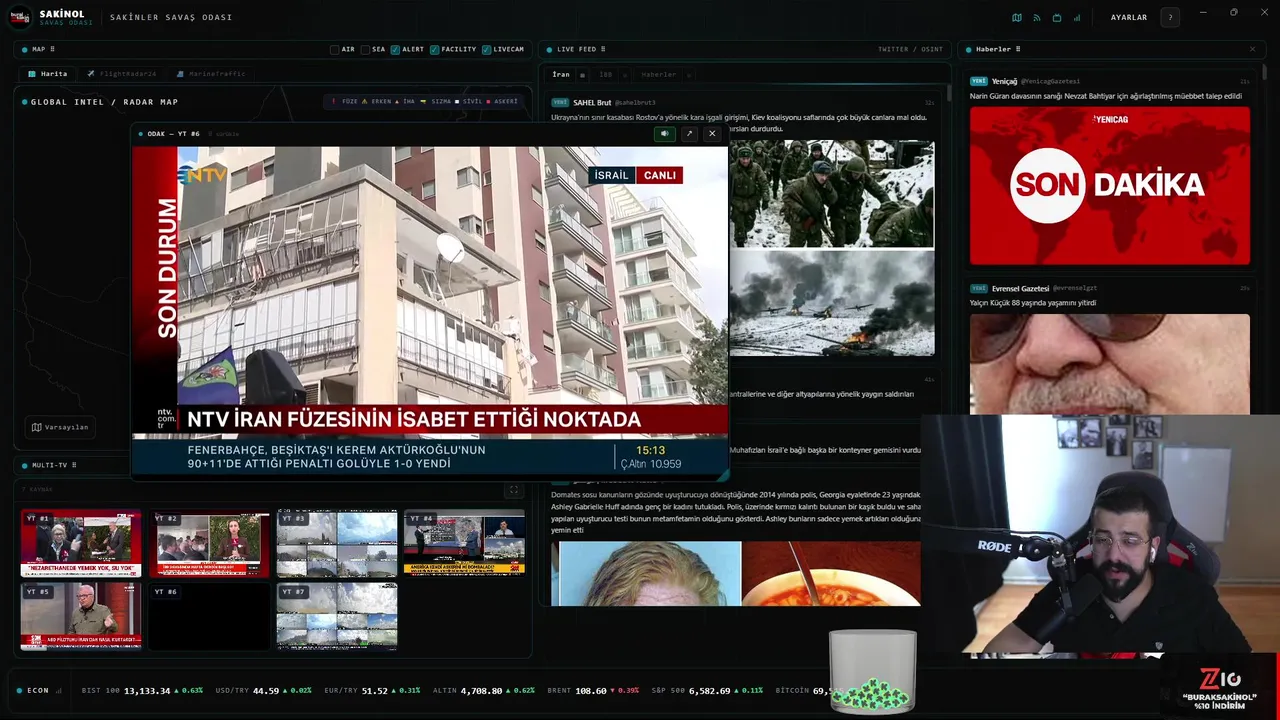
Task: Click the FÜZE legend item on radar map
Action: pyautogui.click(x=345, y=101)
